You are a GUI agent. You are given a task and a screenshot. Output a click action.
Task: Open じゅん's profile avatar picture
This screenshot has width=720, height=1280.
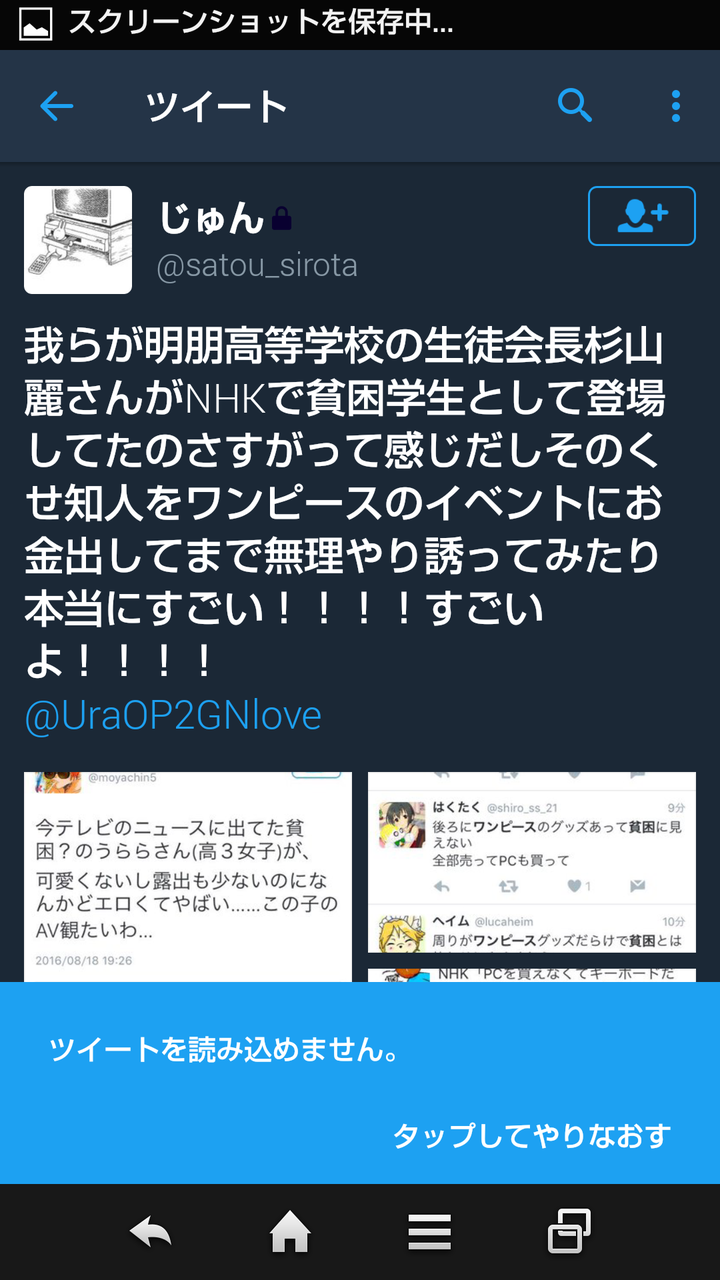pyautogui.click(x=78, y=240)
